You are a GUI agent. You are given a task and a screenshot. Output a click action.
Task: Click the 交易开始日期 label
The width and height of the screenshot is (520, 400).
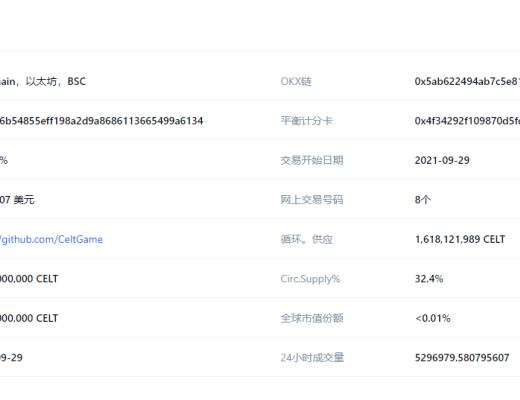pyautogui.click(x=312, y=160)
